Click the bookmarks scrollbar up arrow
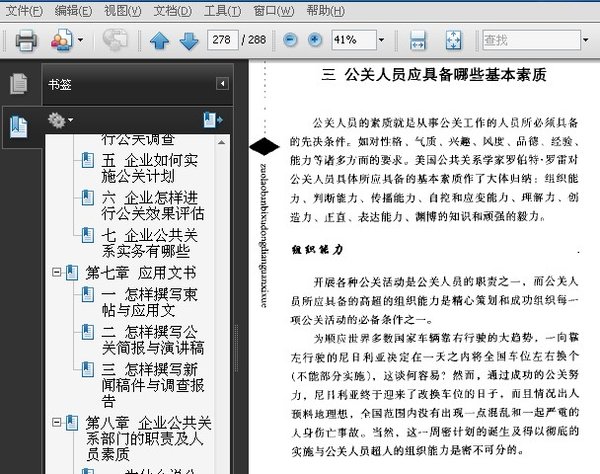Viewport: 600px width, 474px height. [x=222, y=142]
